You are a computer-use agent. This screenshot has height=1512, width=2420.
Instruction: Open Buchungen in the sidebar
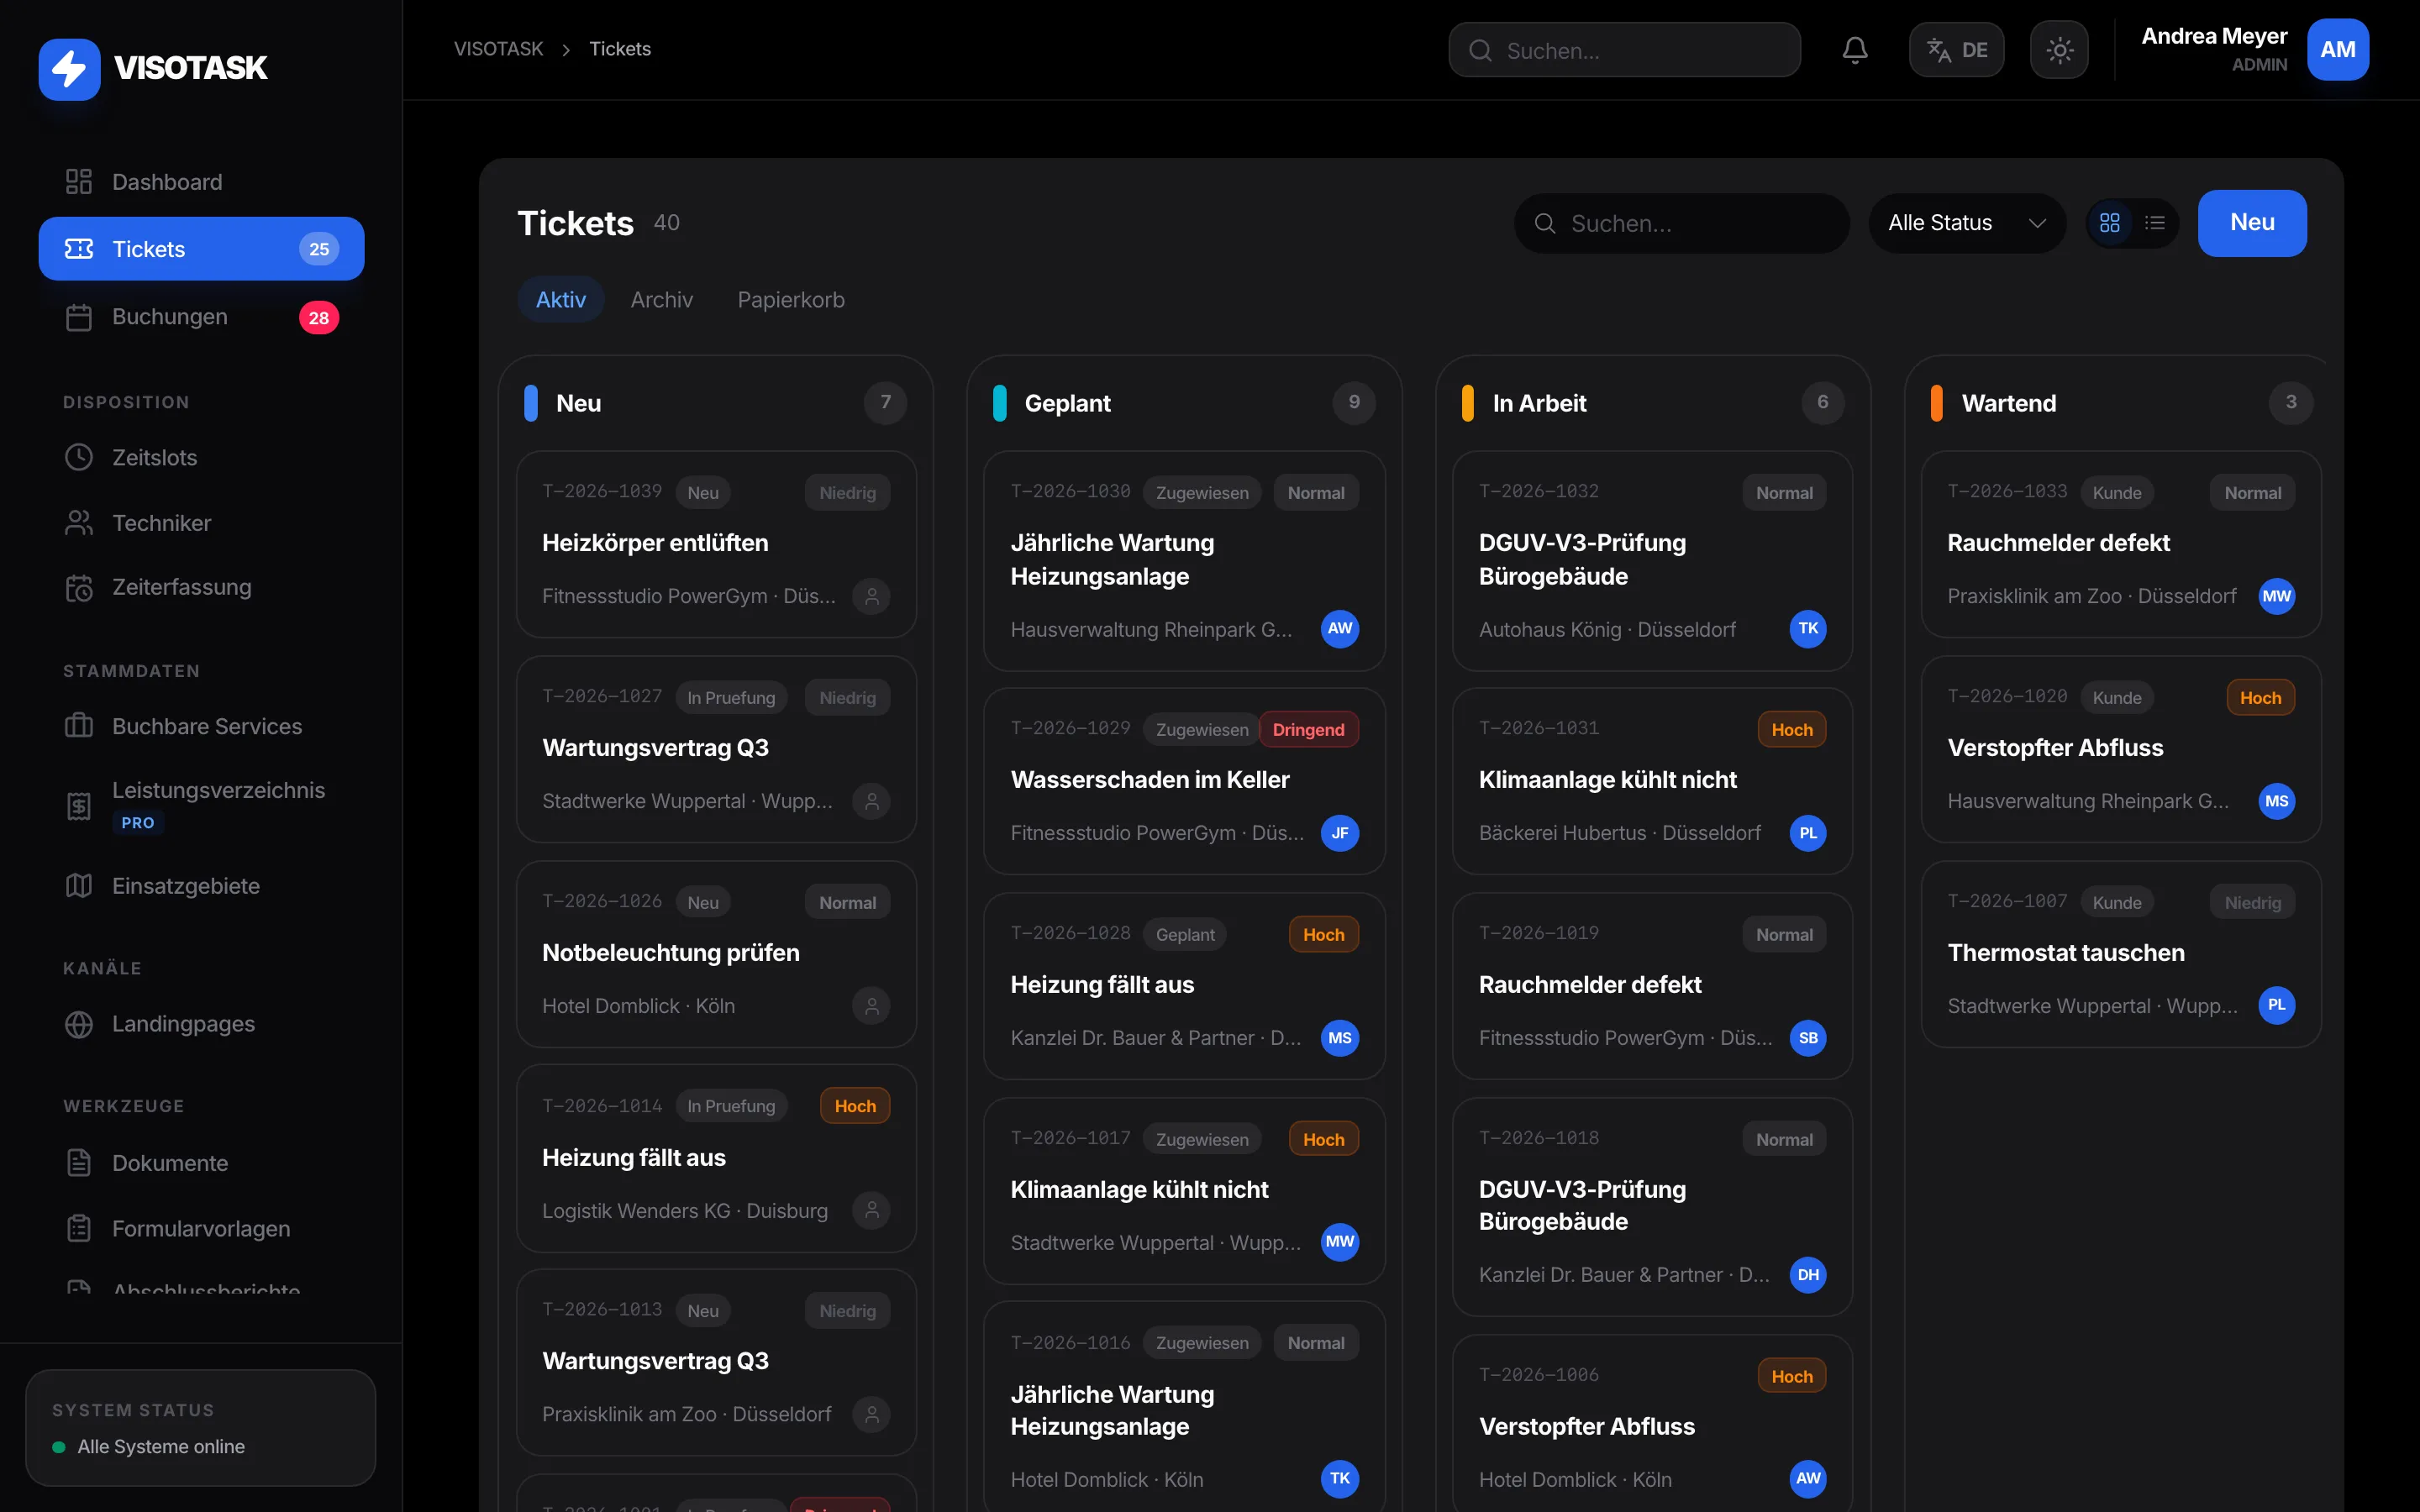(x=201, y=317)
